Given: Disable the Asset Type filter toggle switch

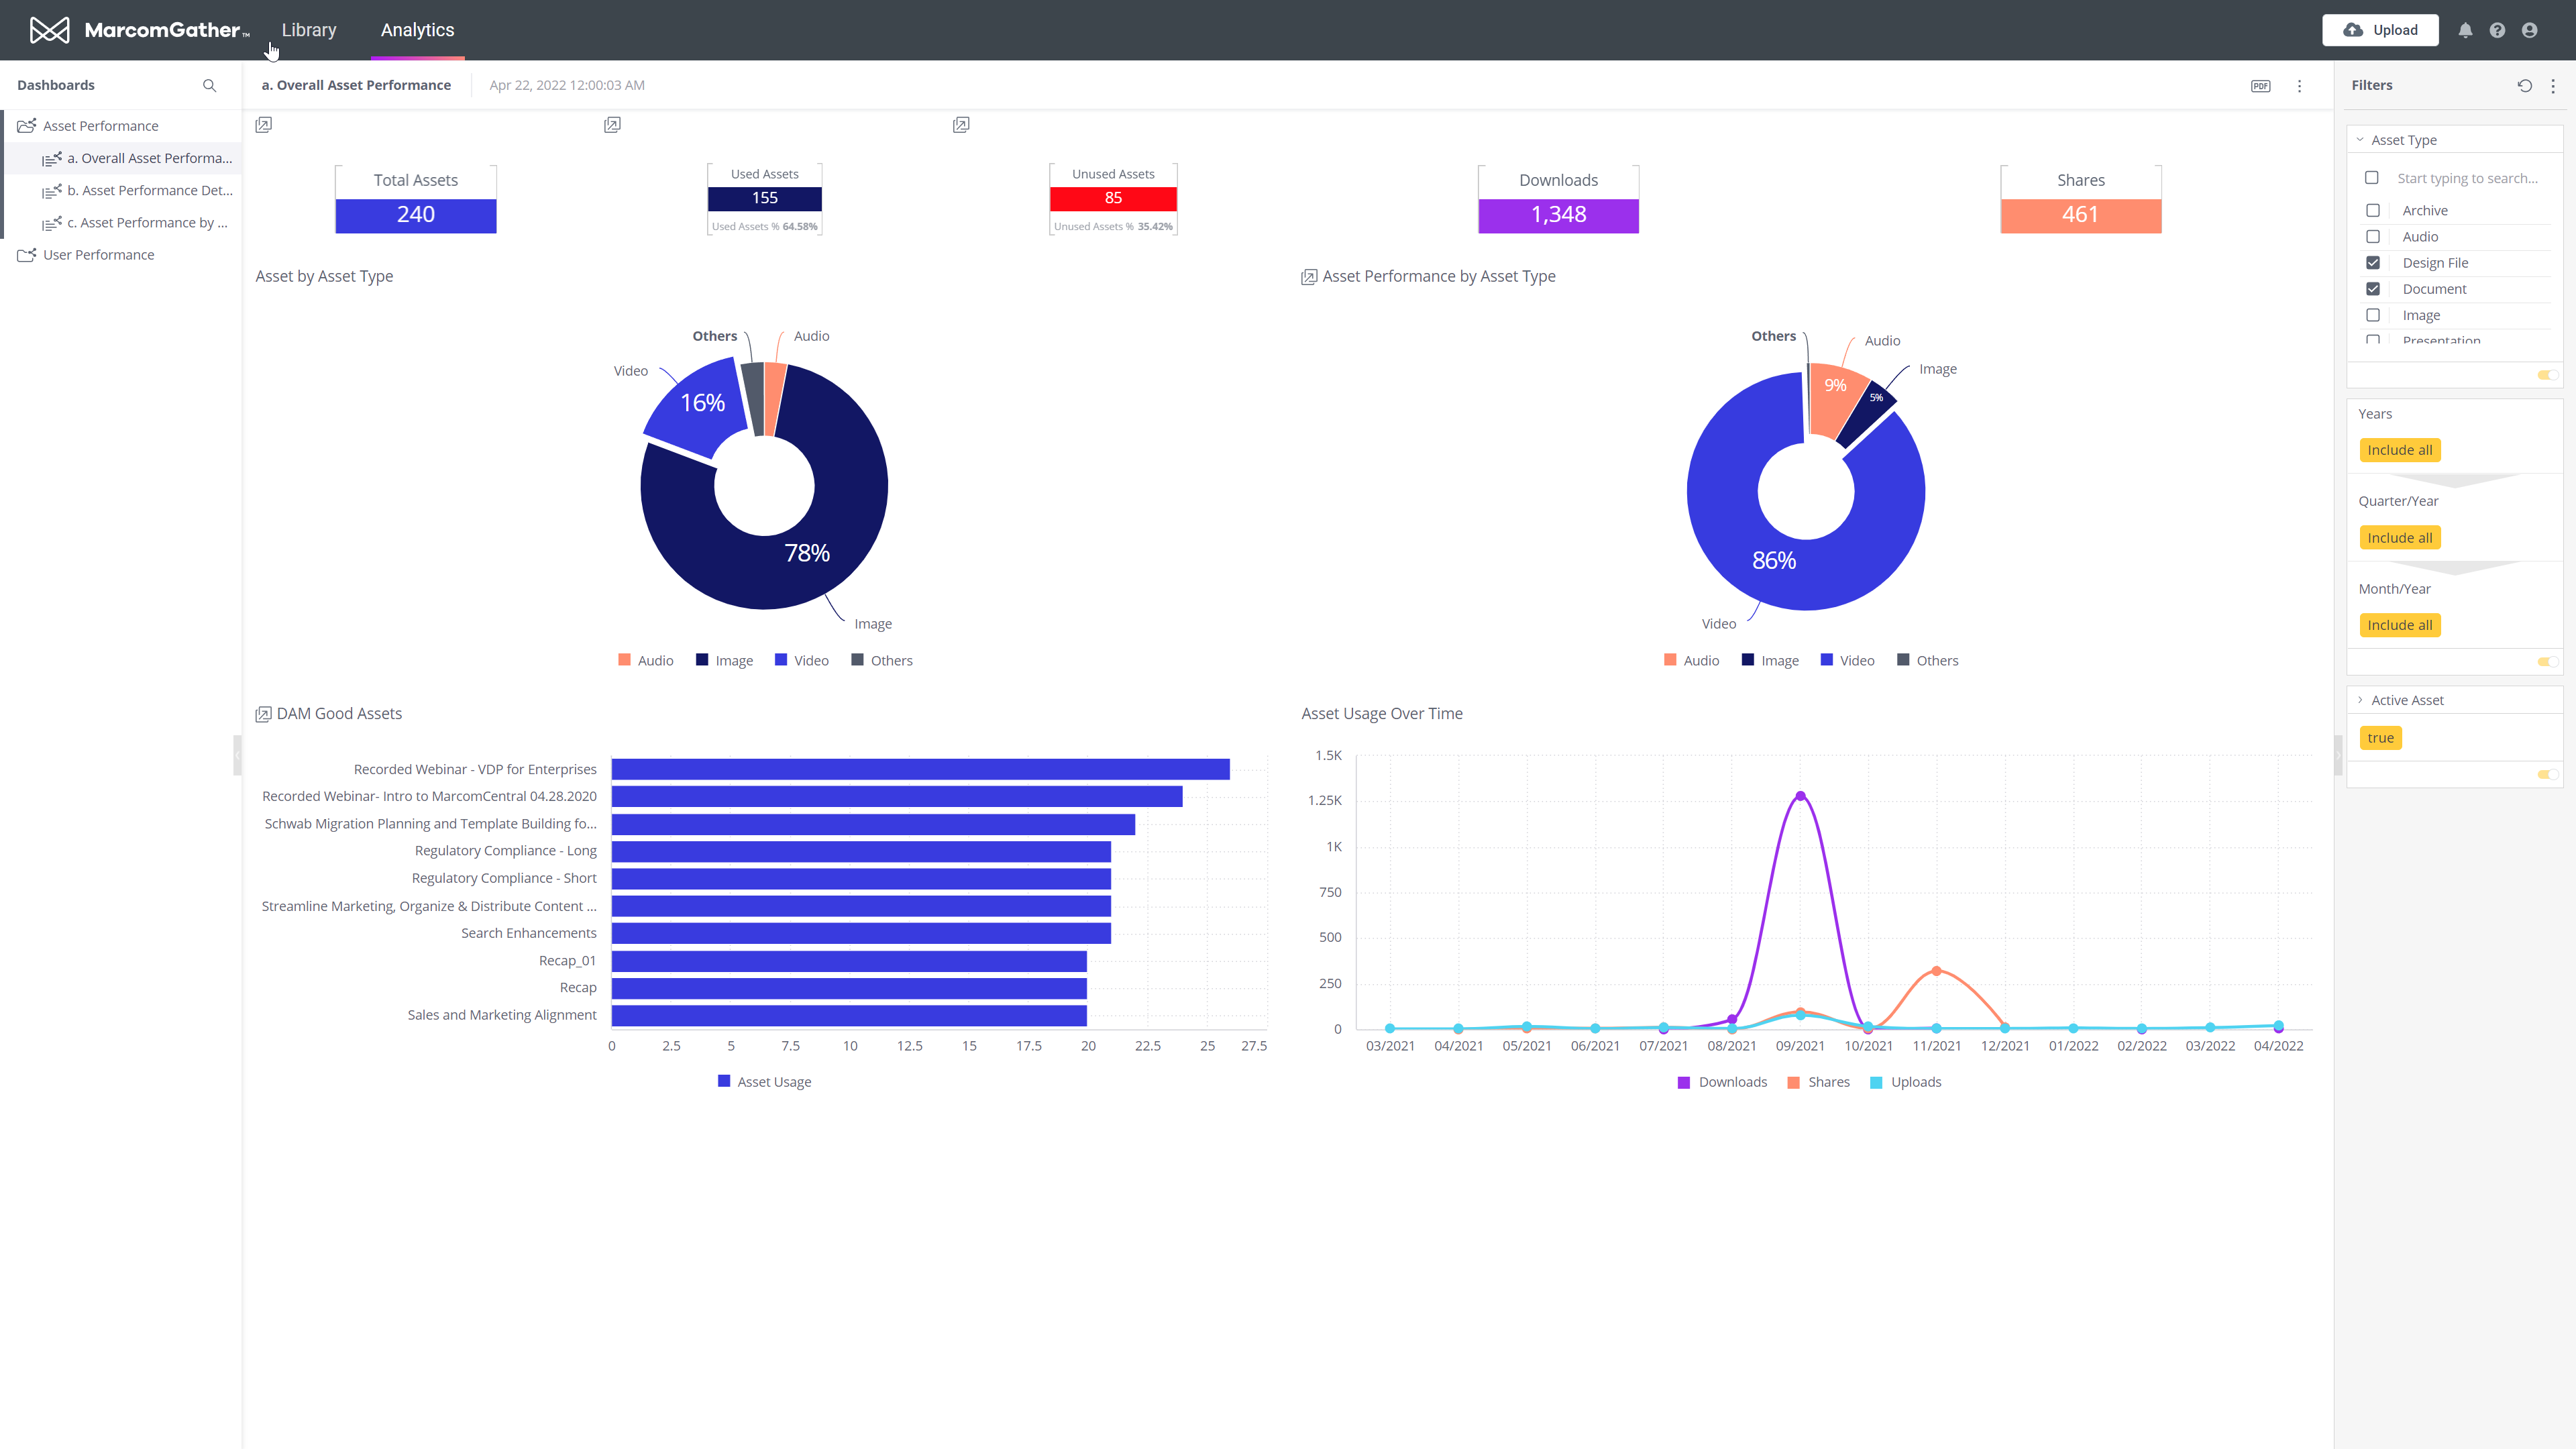Looking at the screenshot, I should (2546, 375).
